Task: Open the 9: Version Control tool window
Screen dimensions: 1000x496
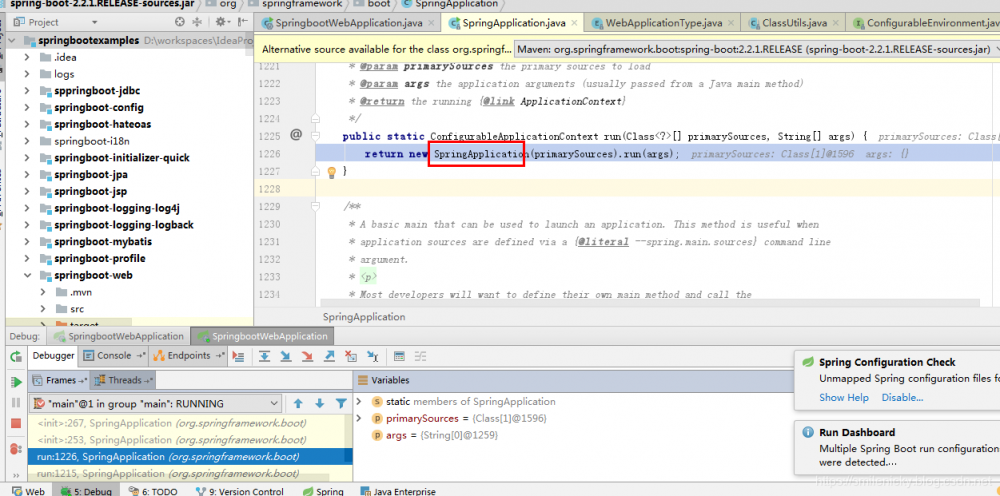Action: (239, 492)
